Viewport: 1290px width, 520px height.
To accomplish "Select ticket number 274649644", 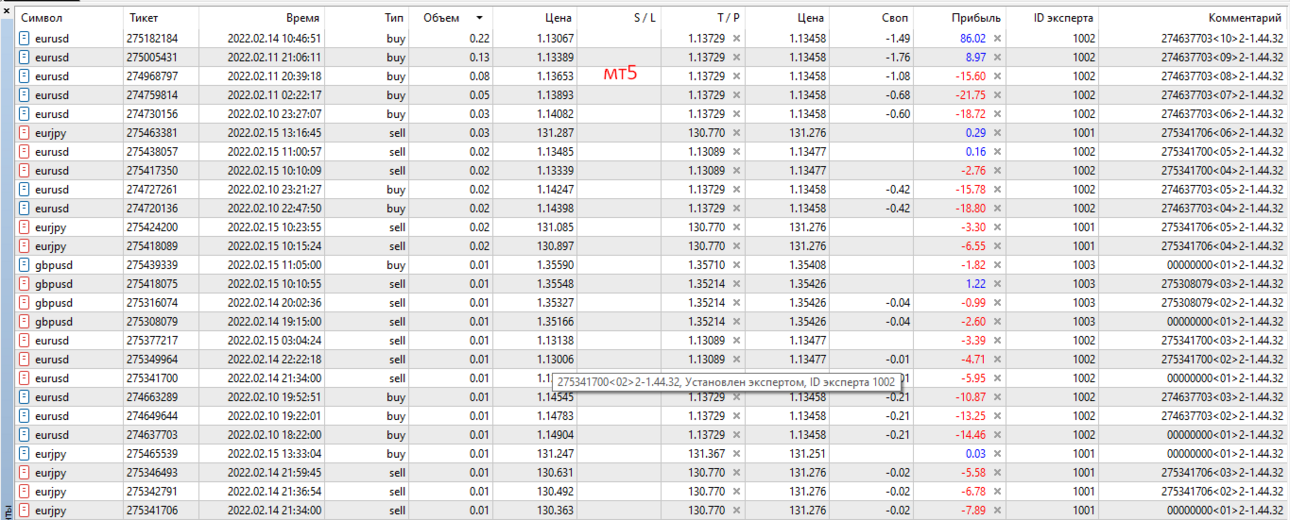I will tap(152, 416).
